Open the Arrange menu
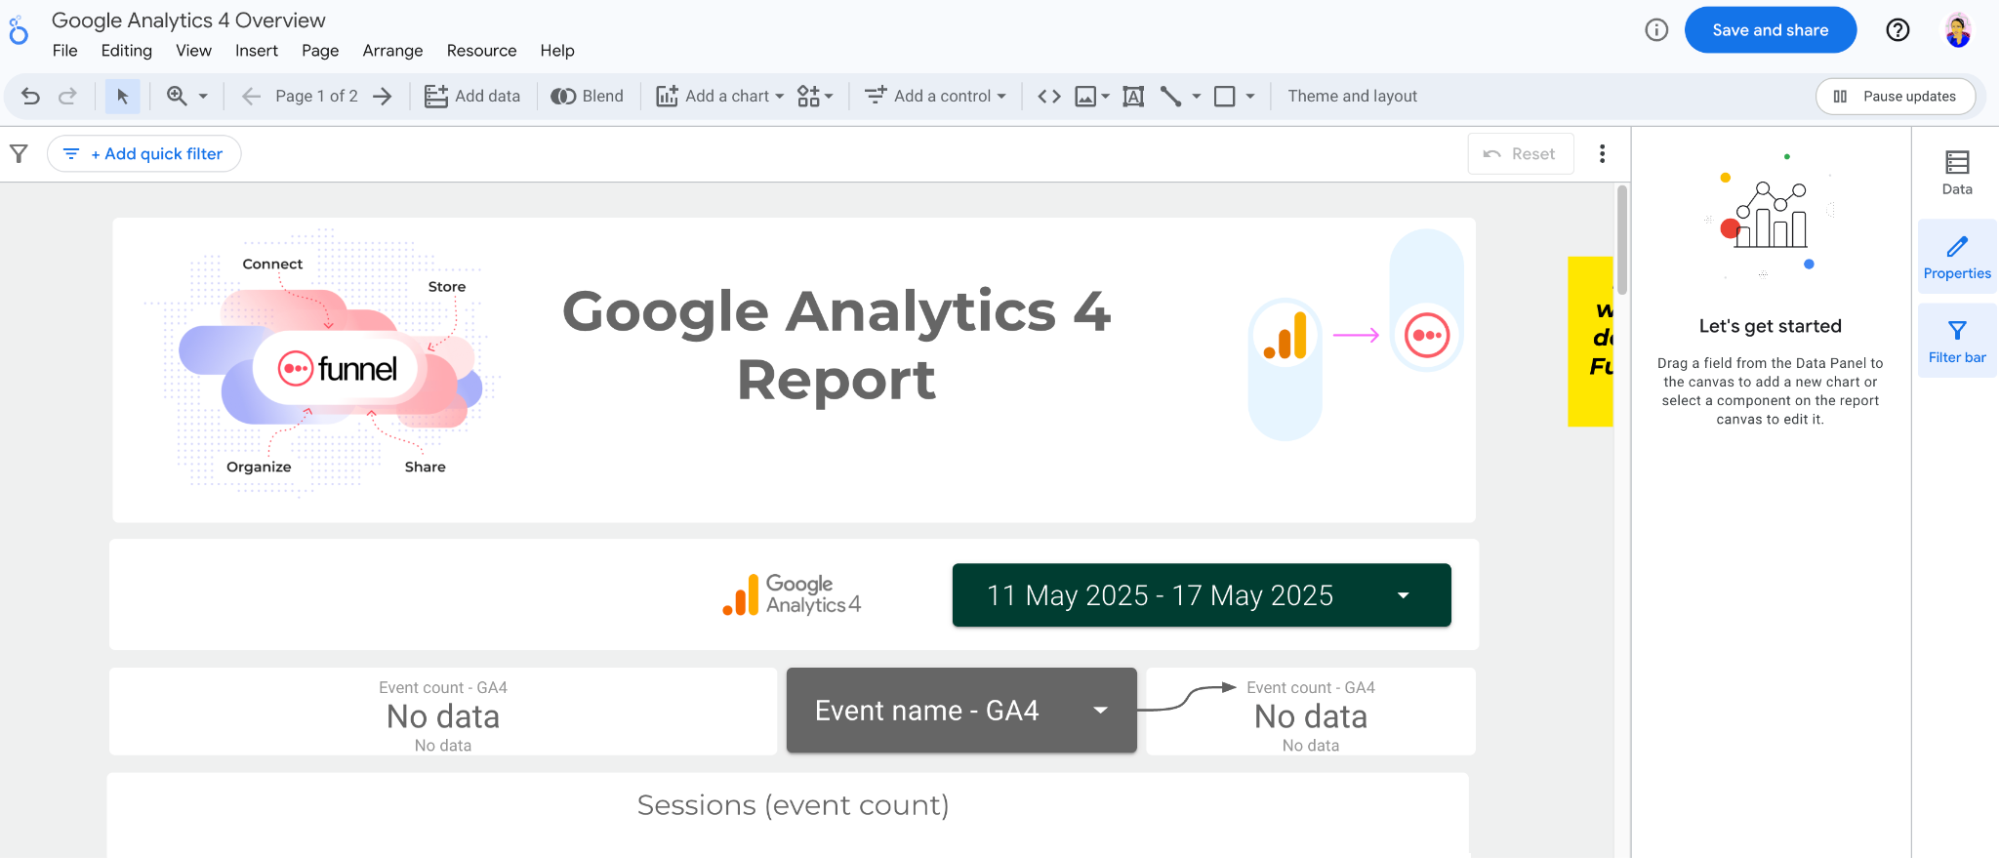The width and height of the screenshot is (1999, 858). click(392, 51)
